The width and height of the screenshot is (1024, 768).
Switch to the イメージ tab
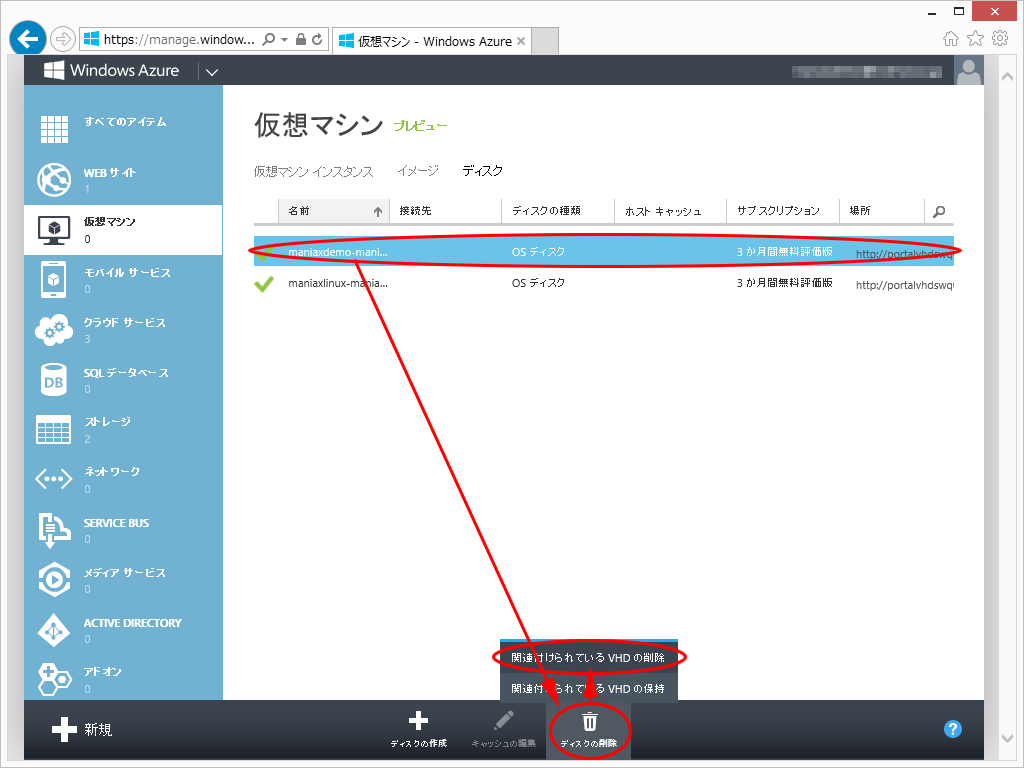(418, 171)
